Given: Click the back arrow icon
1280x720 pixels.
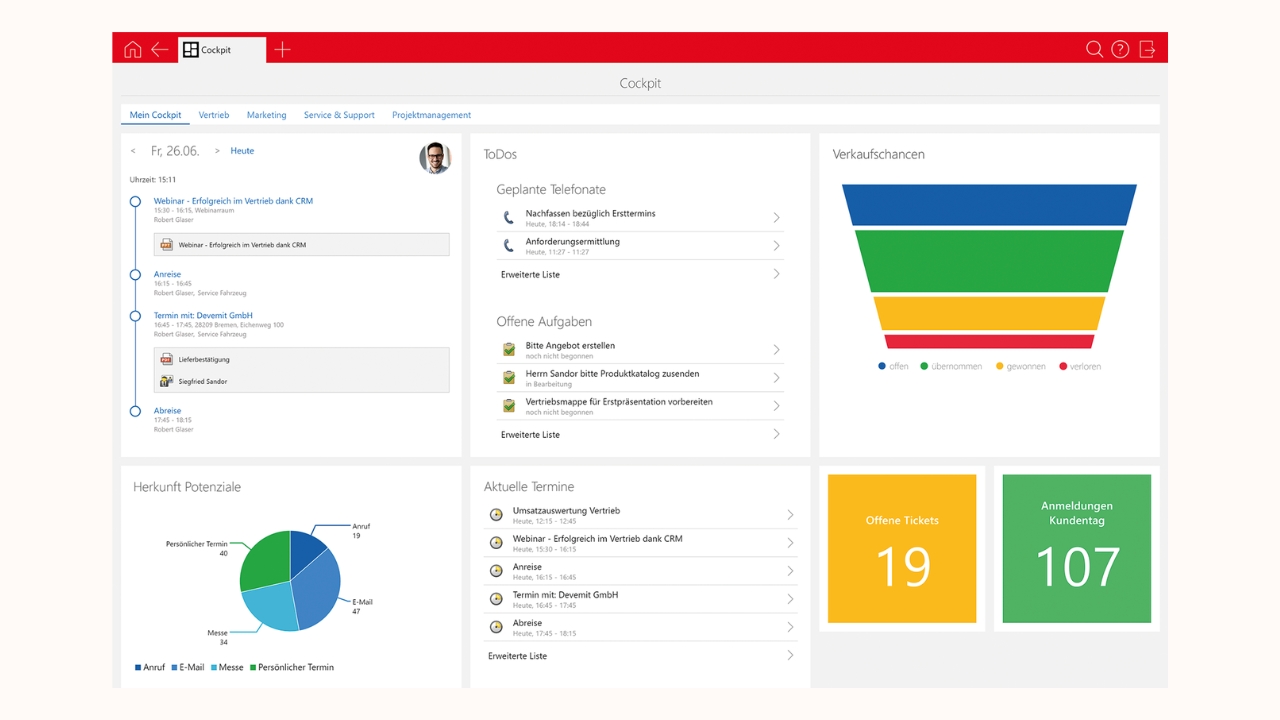Looking at the screenshot, I should pos(159,50).
